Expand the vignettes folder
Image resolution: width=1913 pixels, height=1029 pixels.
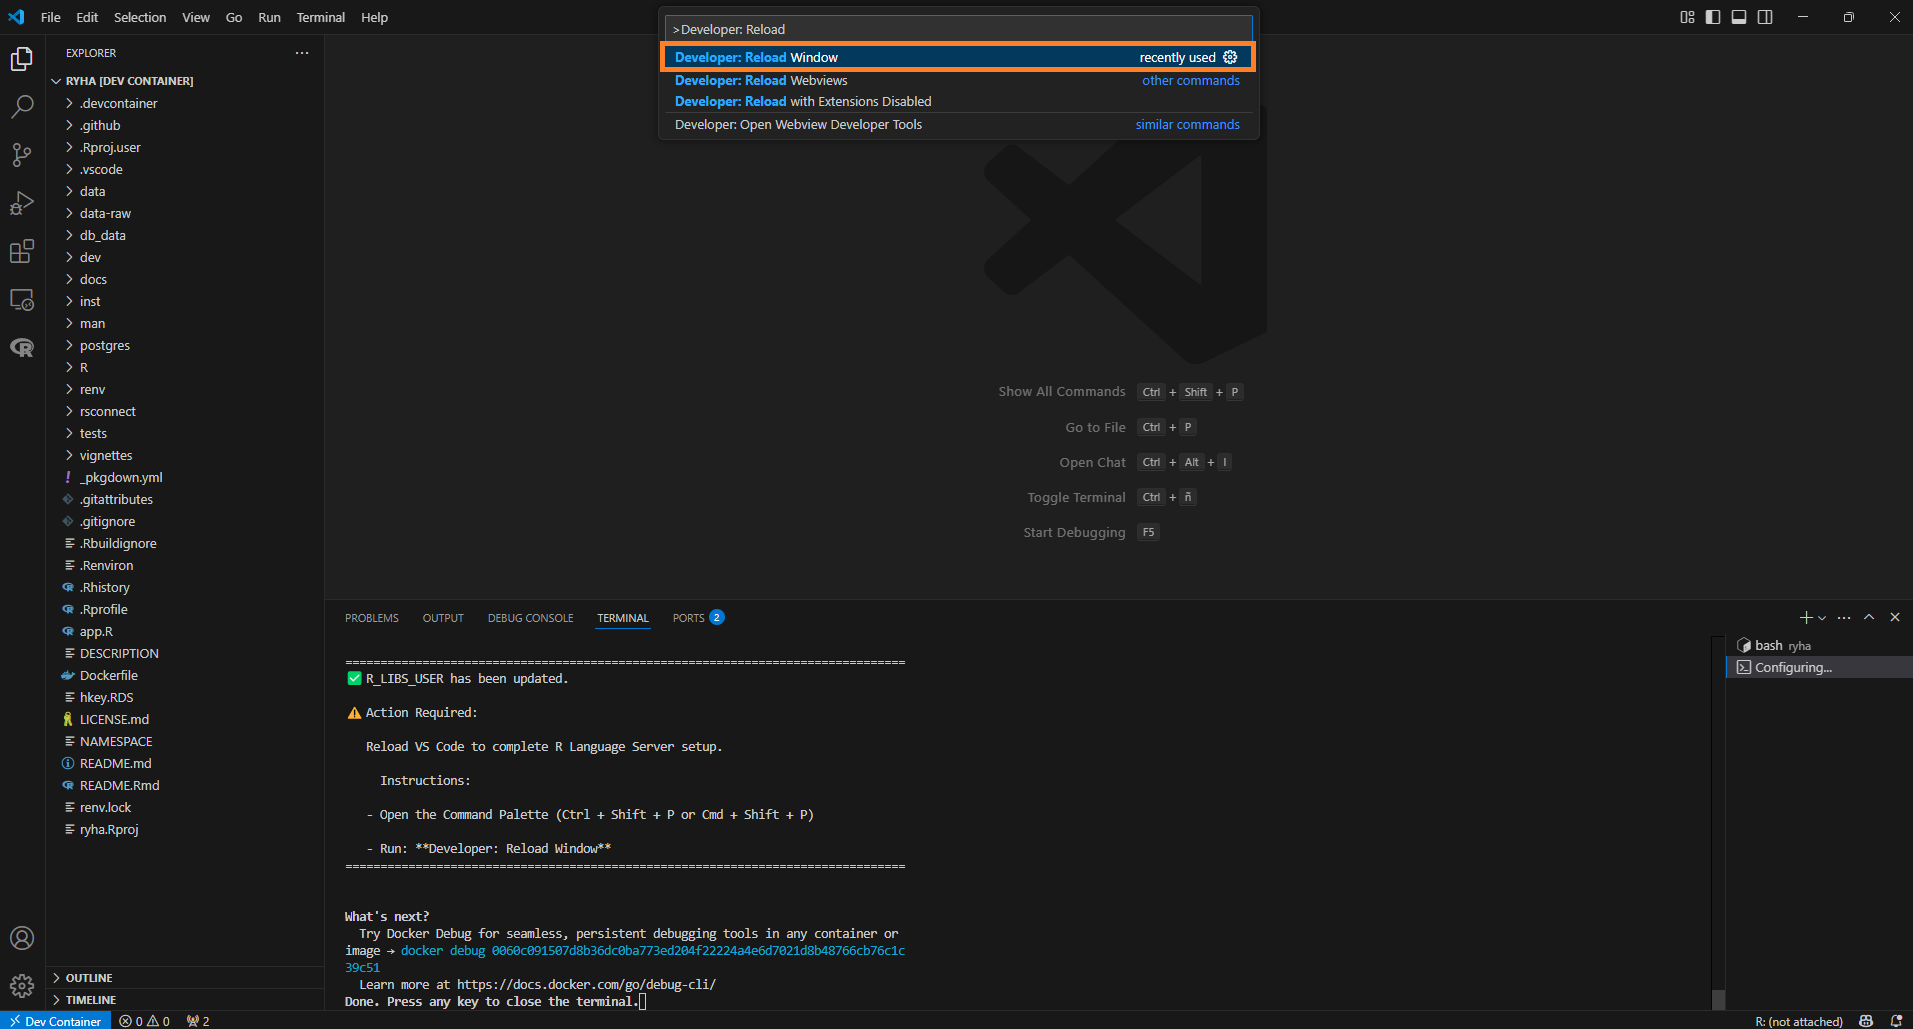pyautogui.click(x=185, y=455)
